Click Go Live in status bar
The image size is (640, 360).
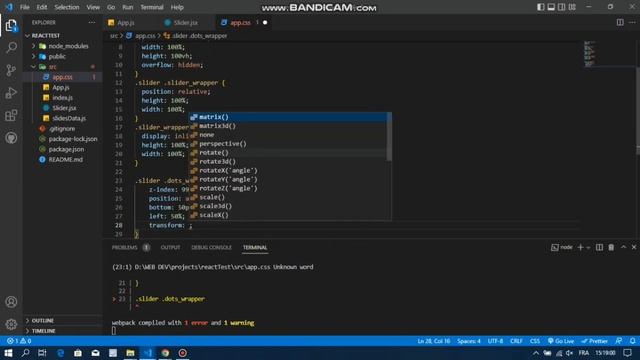click(x=561, y=341)
